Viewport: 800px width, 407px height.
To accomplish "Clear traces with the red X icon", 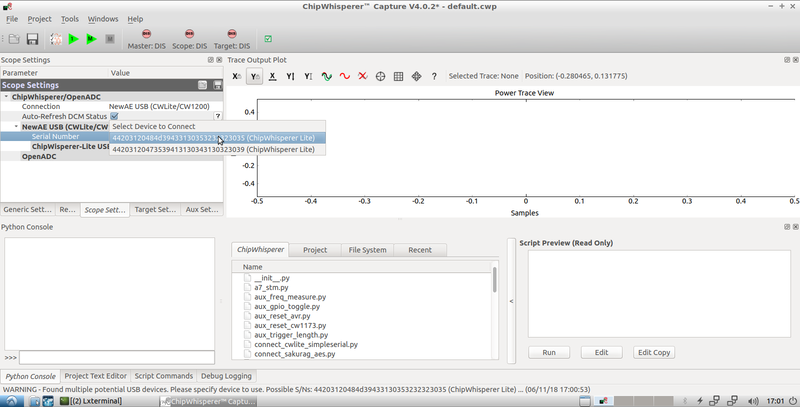I will coord(363,76).
